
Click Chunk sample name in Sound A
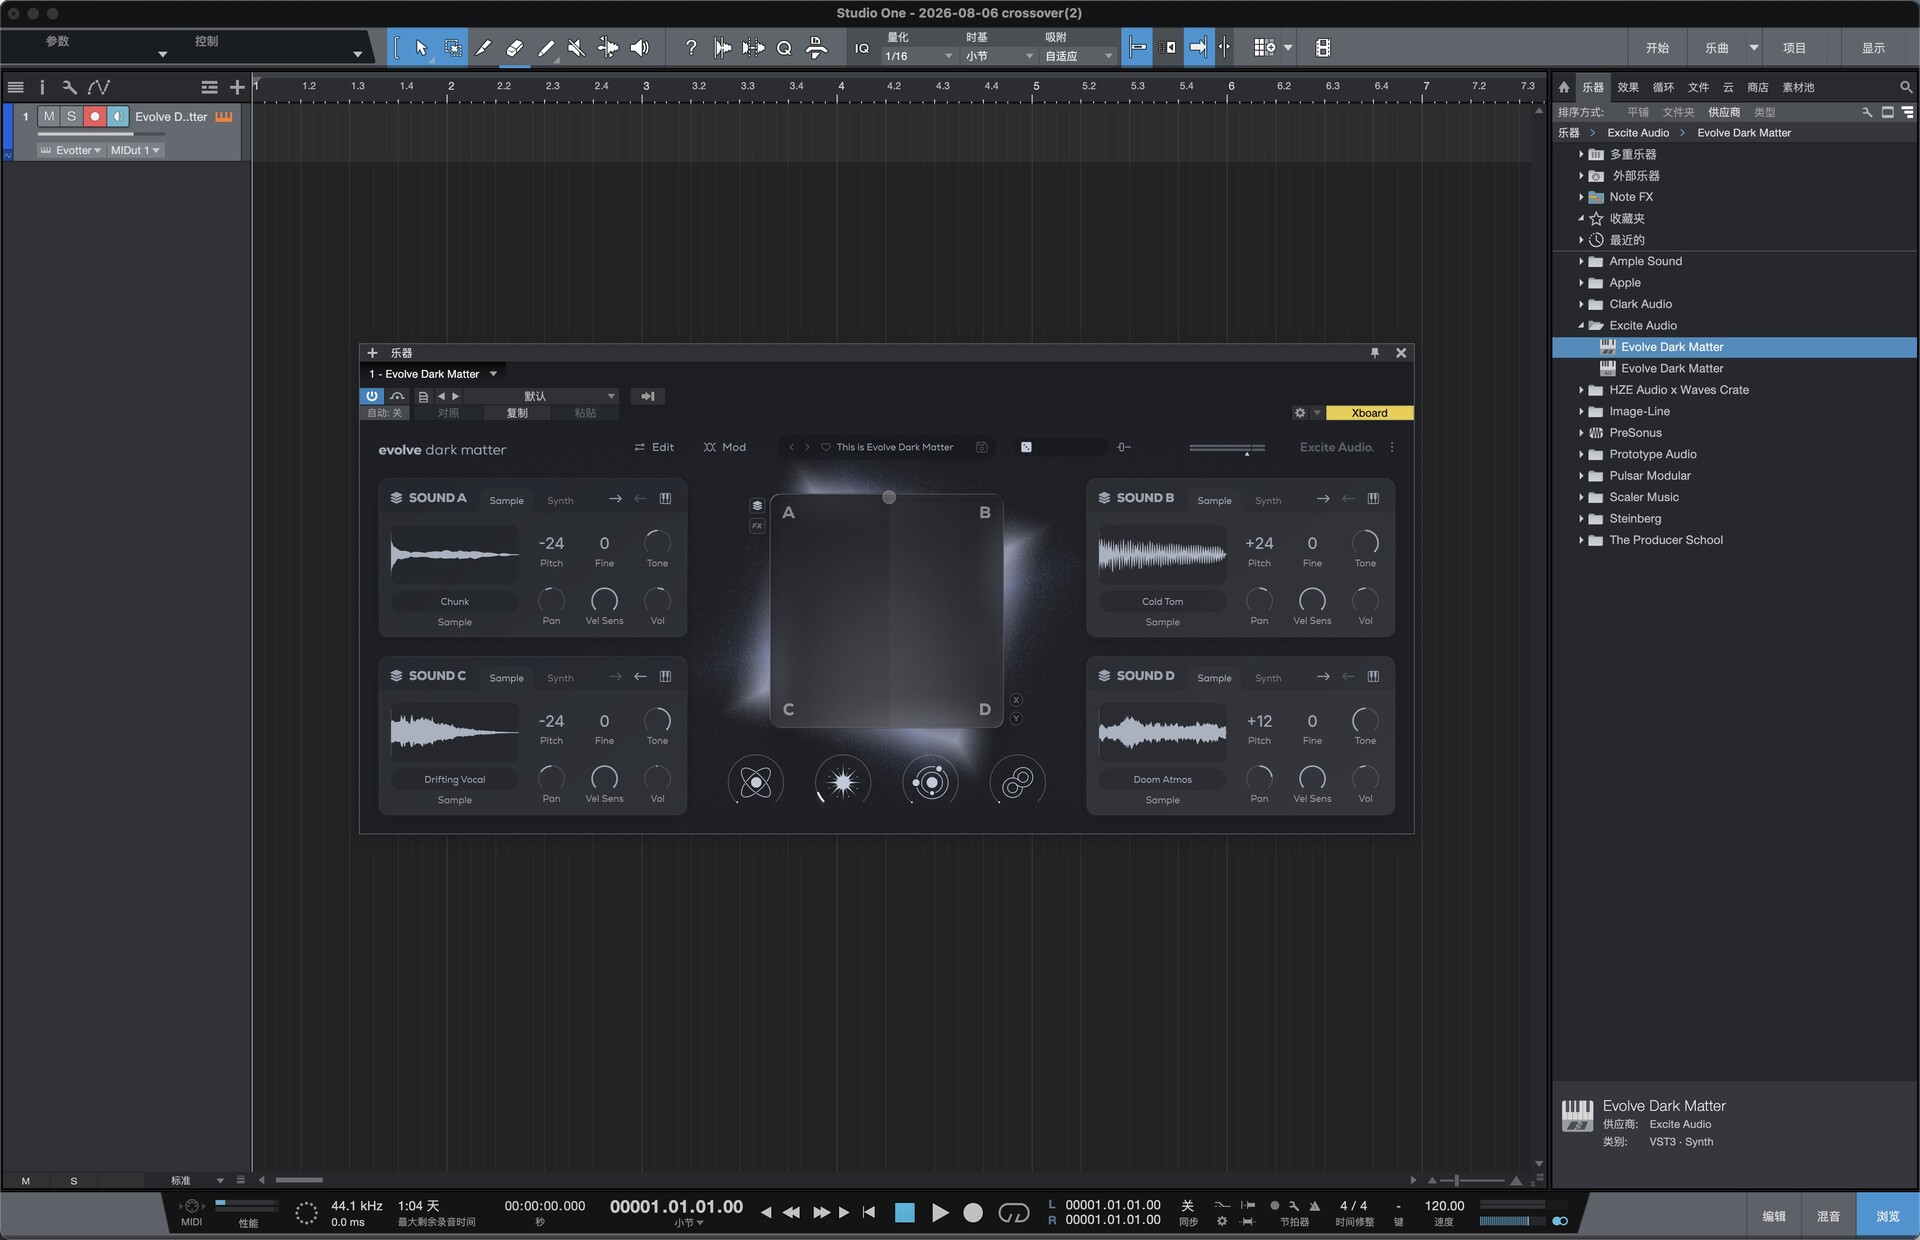pos(455,602)
